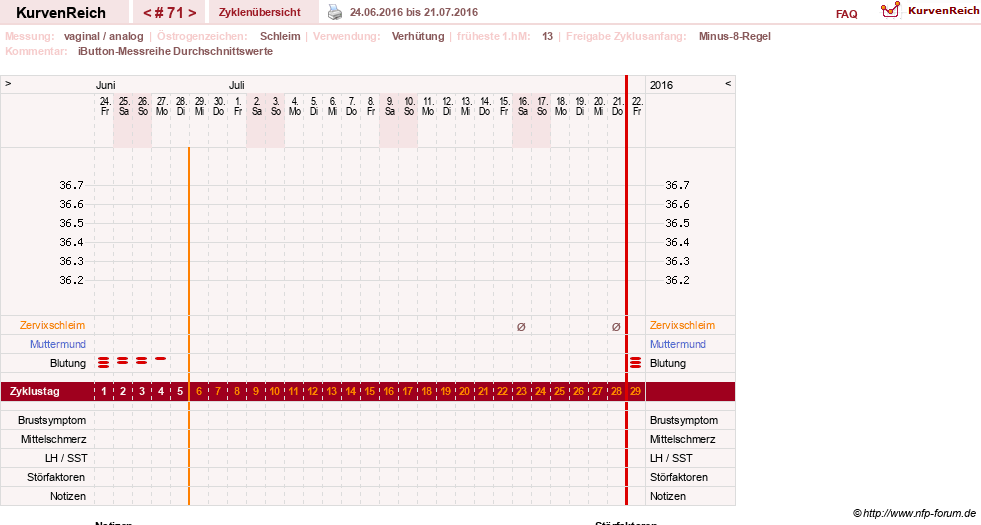Click the 36.2 temperature label on the right

click(677, 280)
